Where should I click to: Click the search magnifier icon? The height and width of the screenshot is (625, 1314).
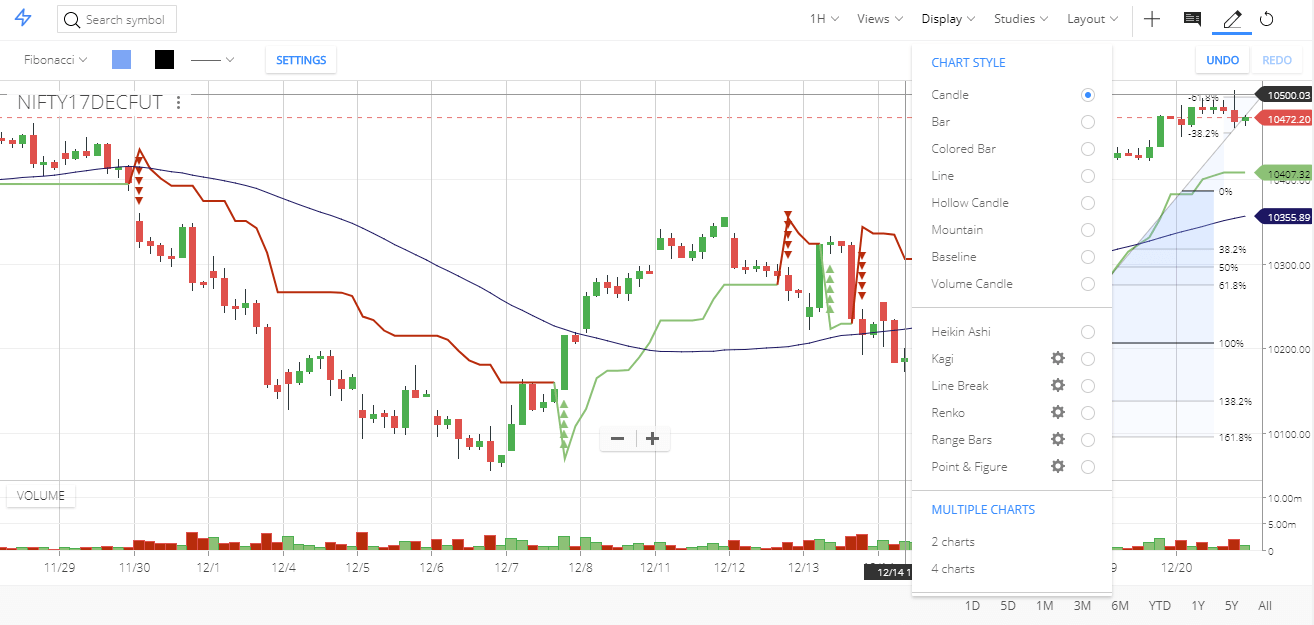[x=73, y=19]
